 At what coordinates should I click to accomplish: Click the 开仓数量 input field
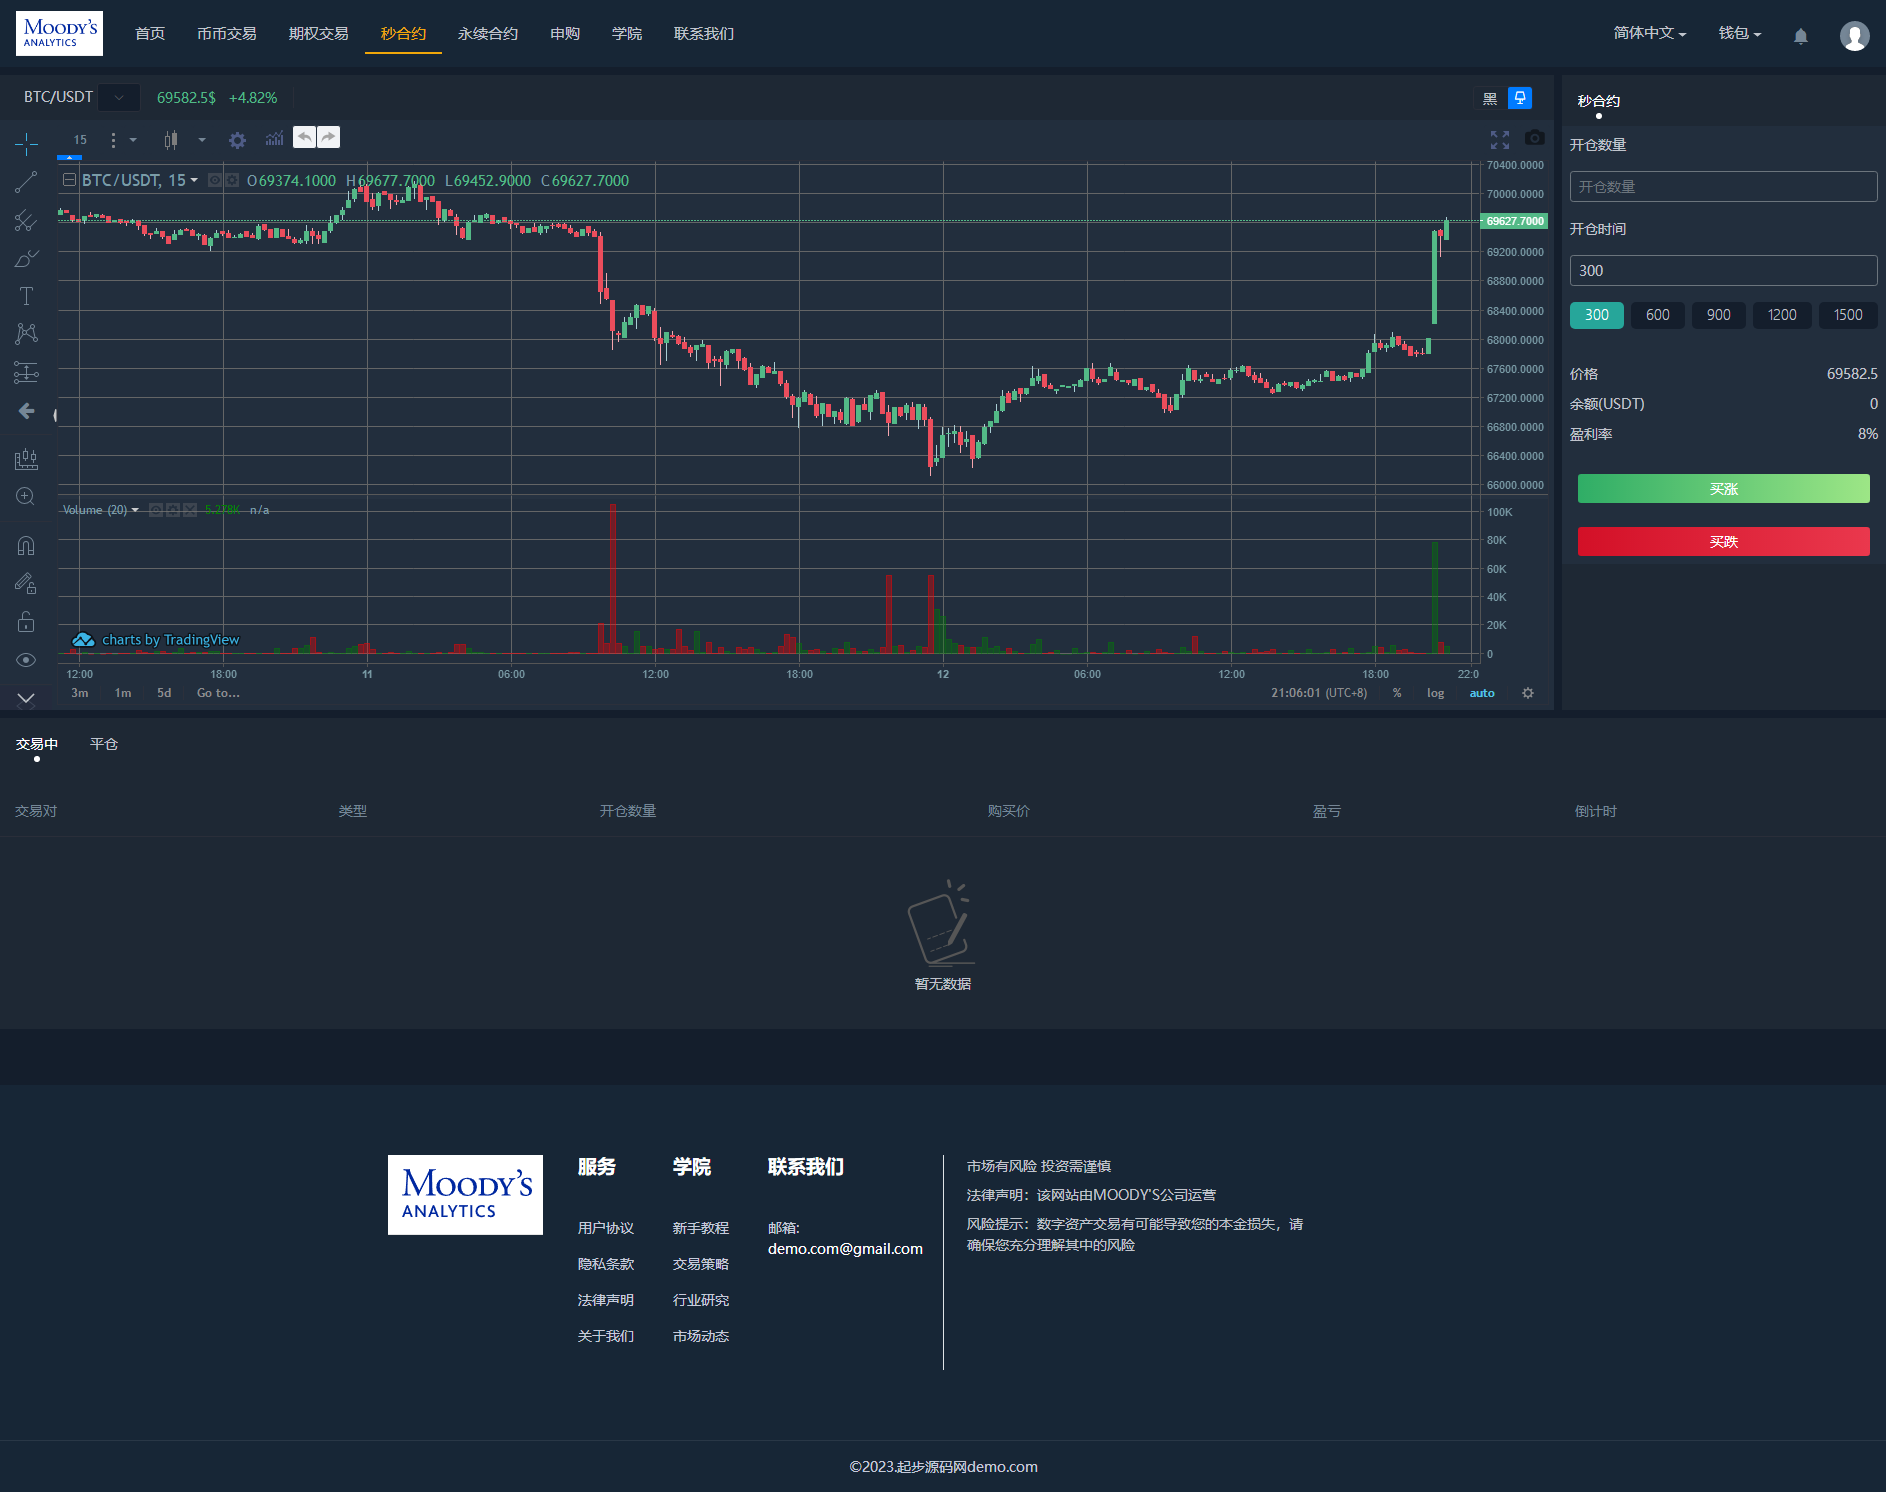click(x=1724, y=187)
